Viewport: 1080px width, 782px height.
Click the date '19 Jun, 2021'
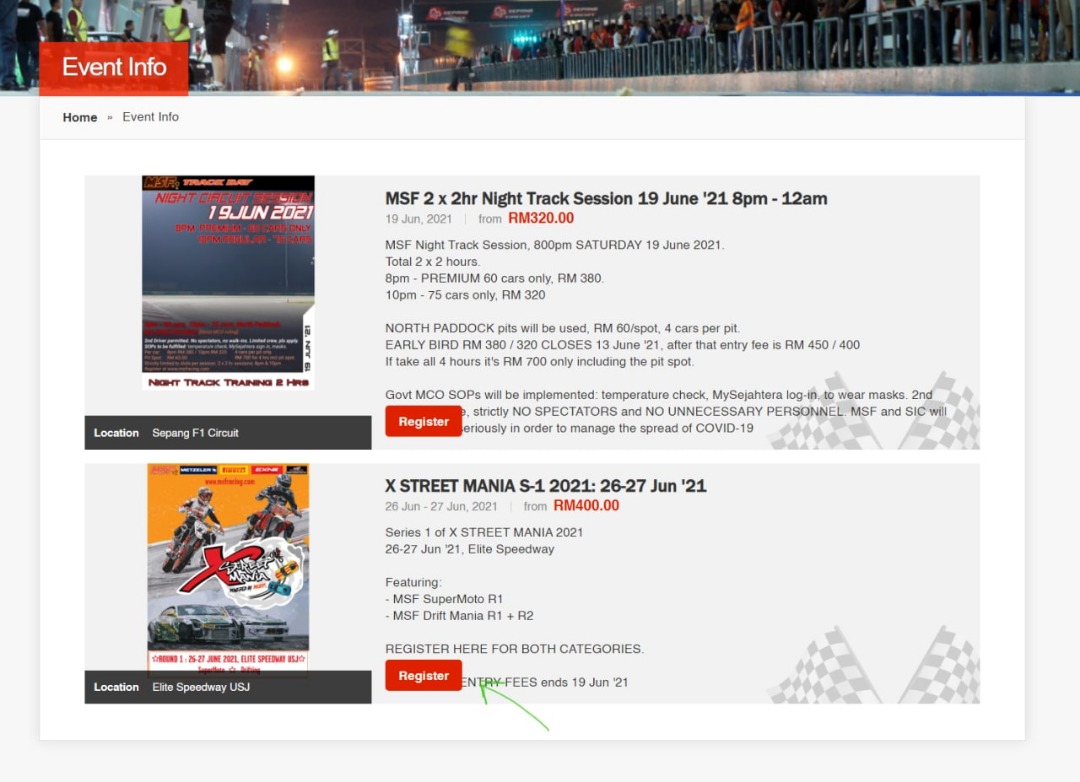(x=418, y=219)
